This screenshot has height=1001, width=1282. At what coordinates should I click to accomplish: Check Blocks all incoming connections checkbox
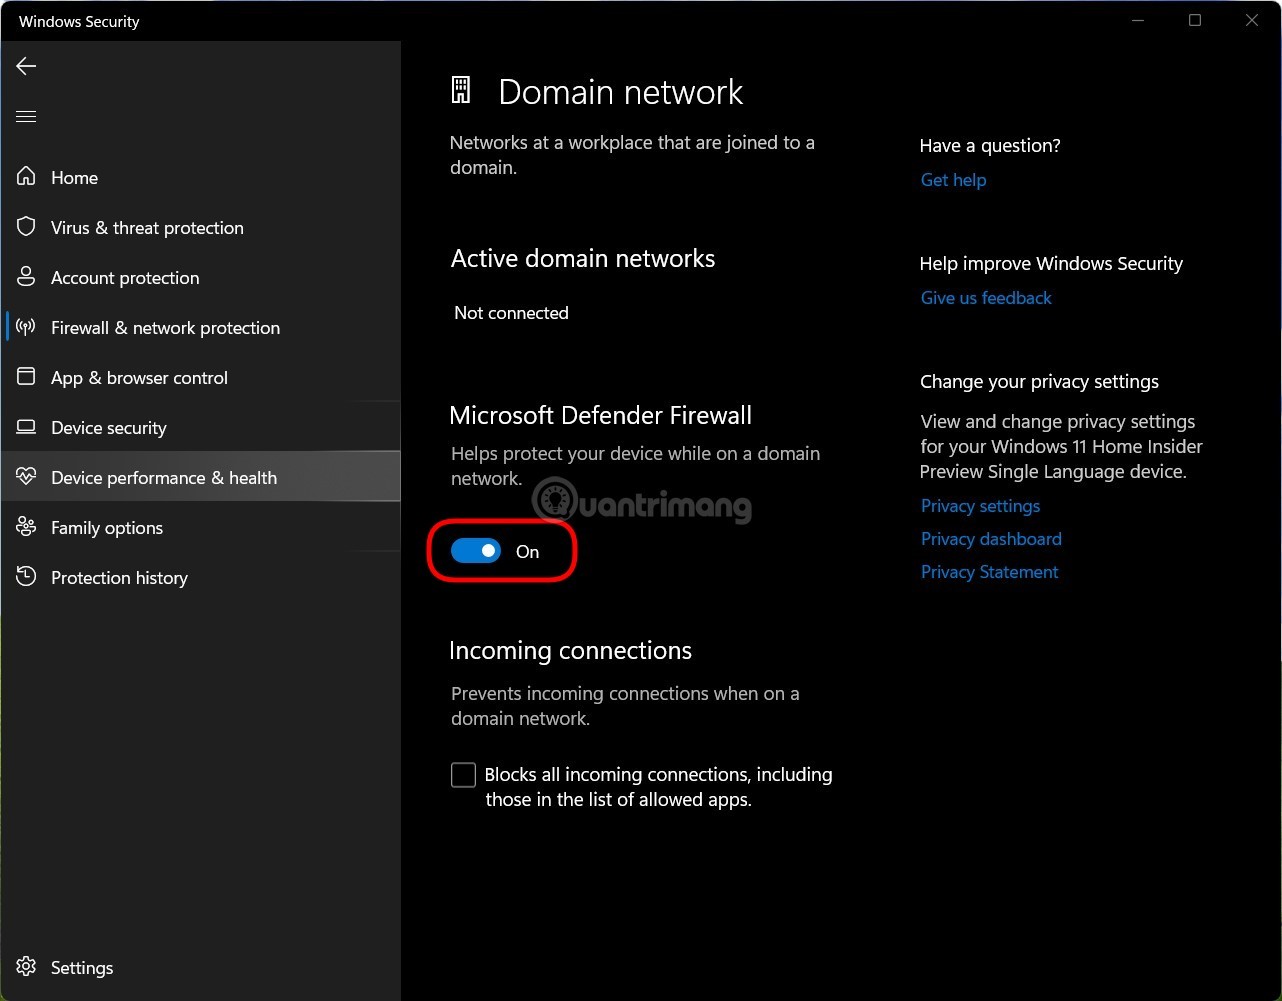[x=463, y=775]
